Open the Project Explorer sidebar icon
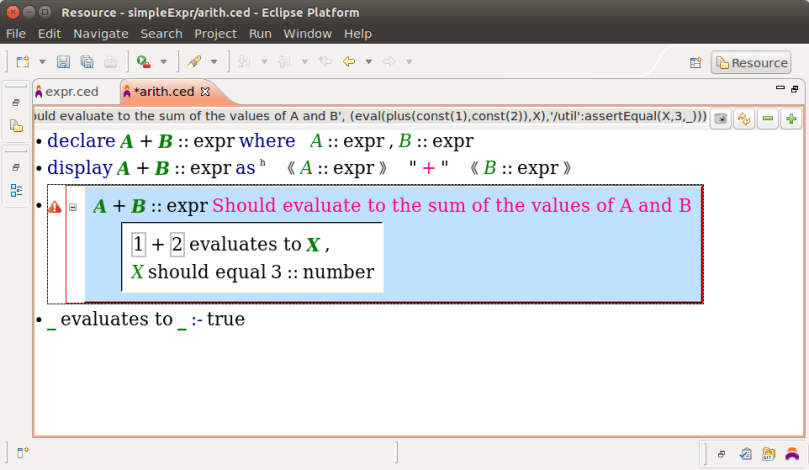 click(x=16, y=126)
